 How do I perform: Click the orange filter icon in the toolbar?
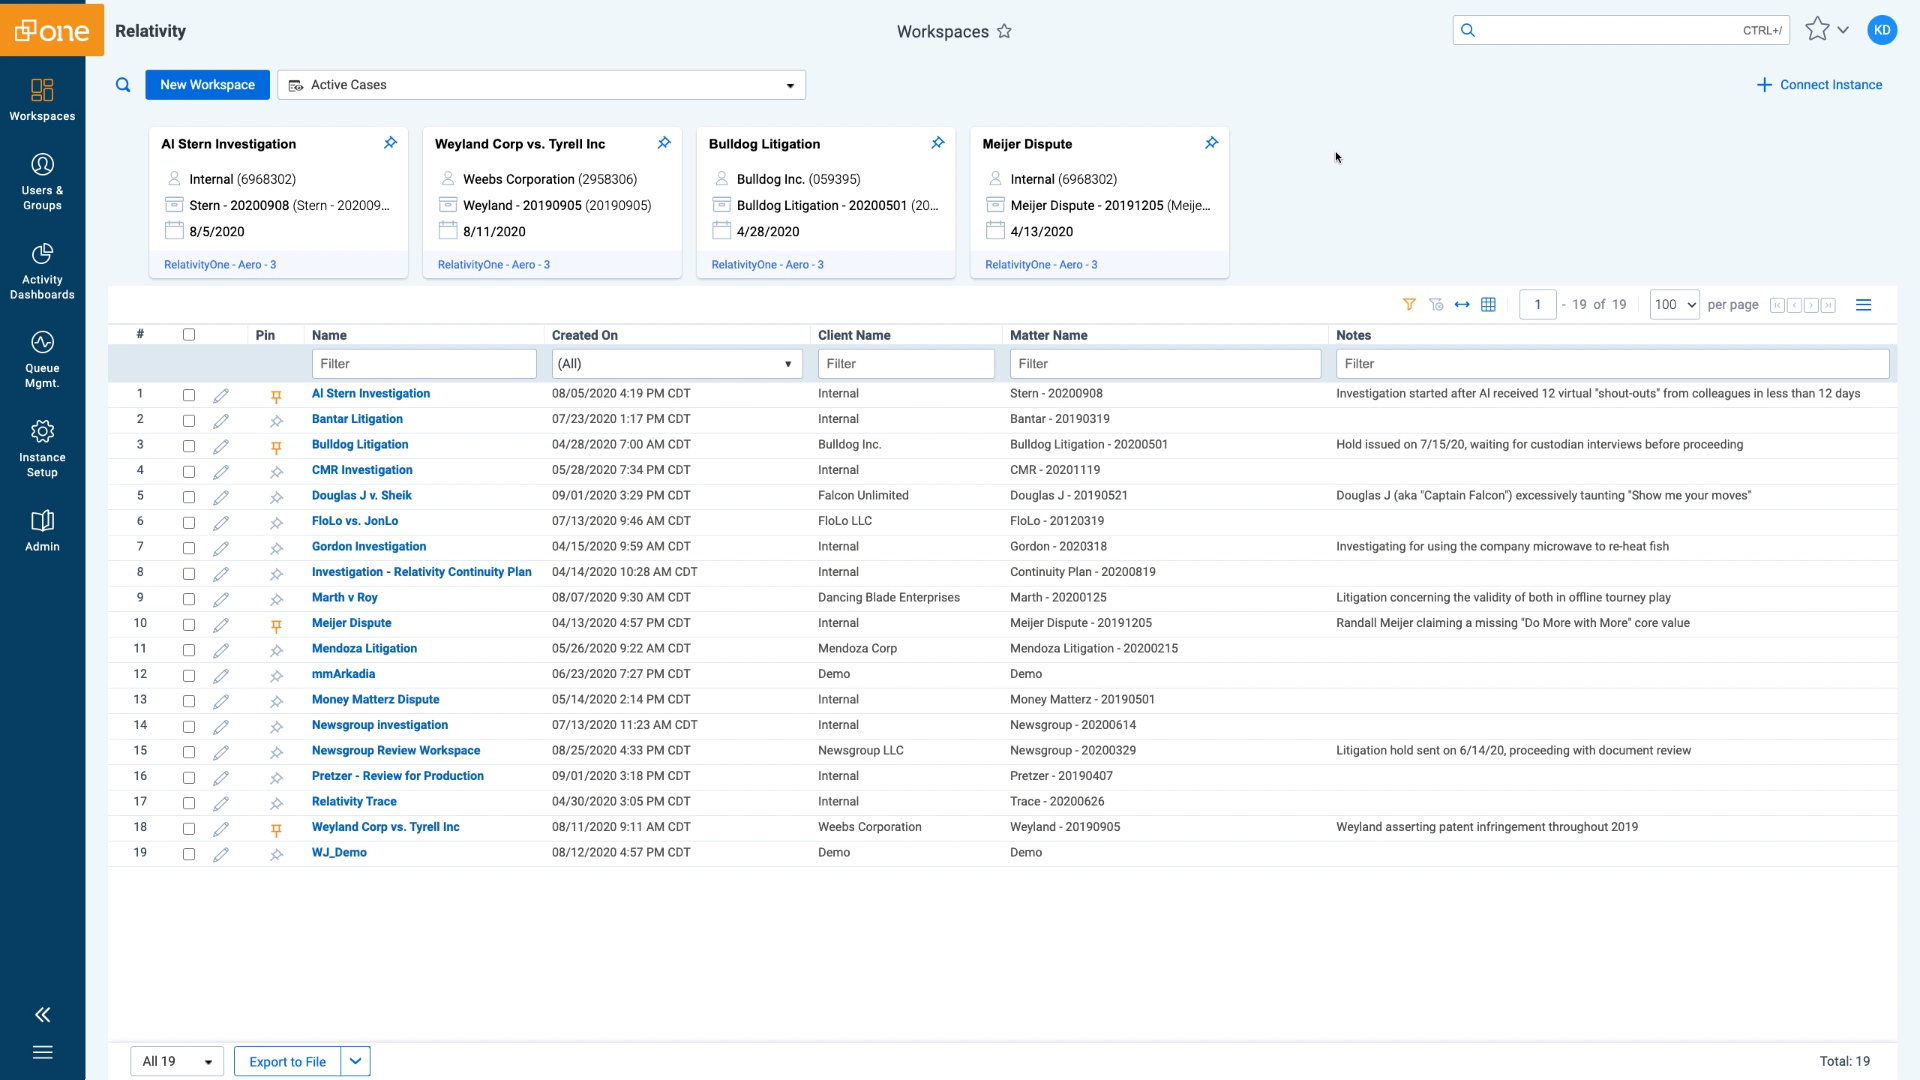tap(1409, 305)
